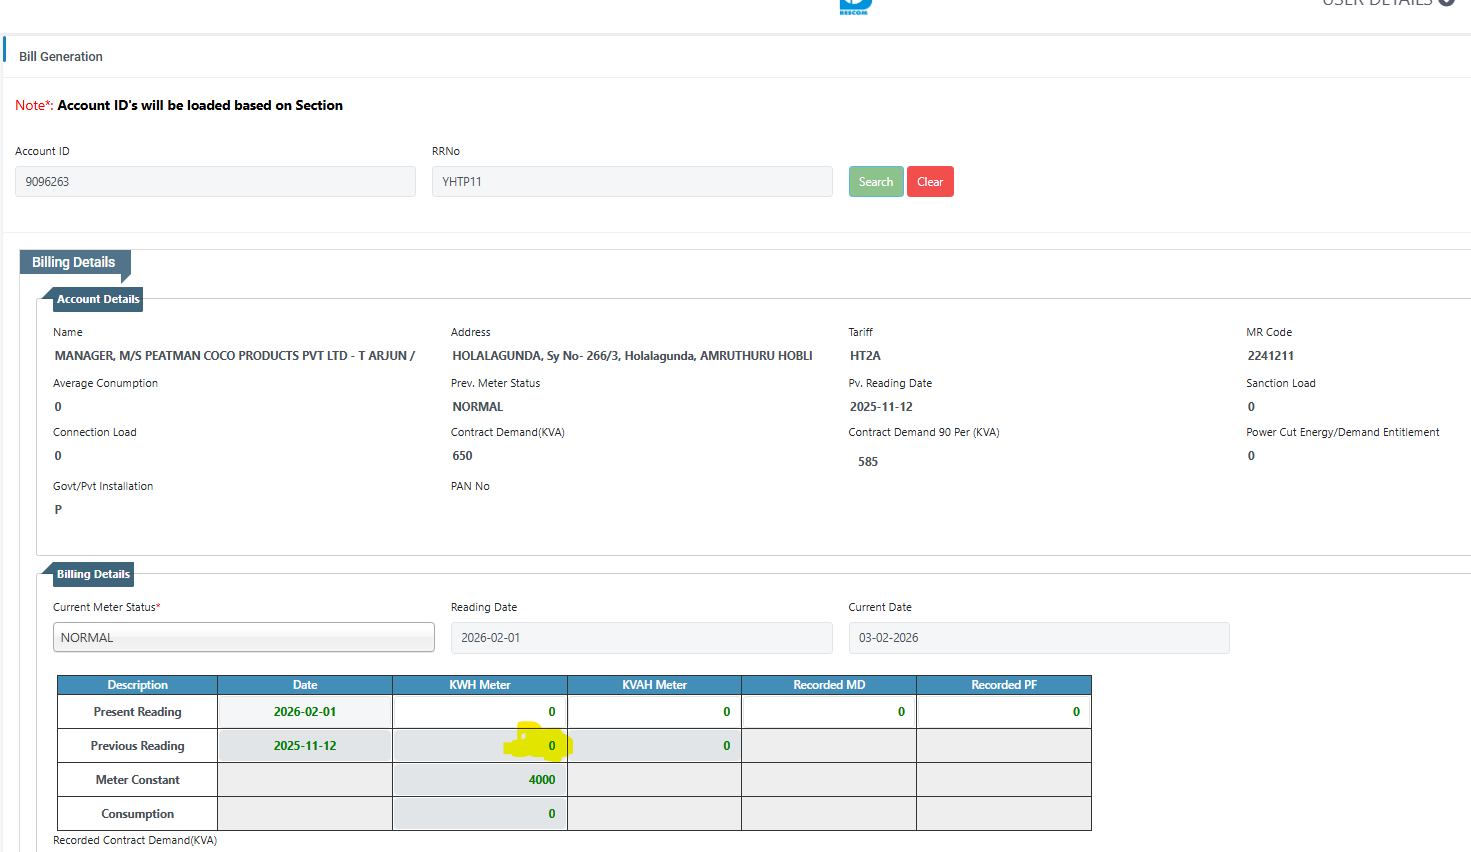Click highlighted Previous Reading KWH value
The height and width of the screenshot is (852, 1471).
pos(550,746)
